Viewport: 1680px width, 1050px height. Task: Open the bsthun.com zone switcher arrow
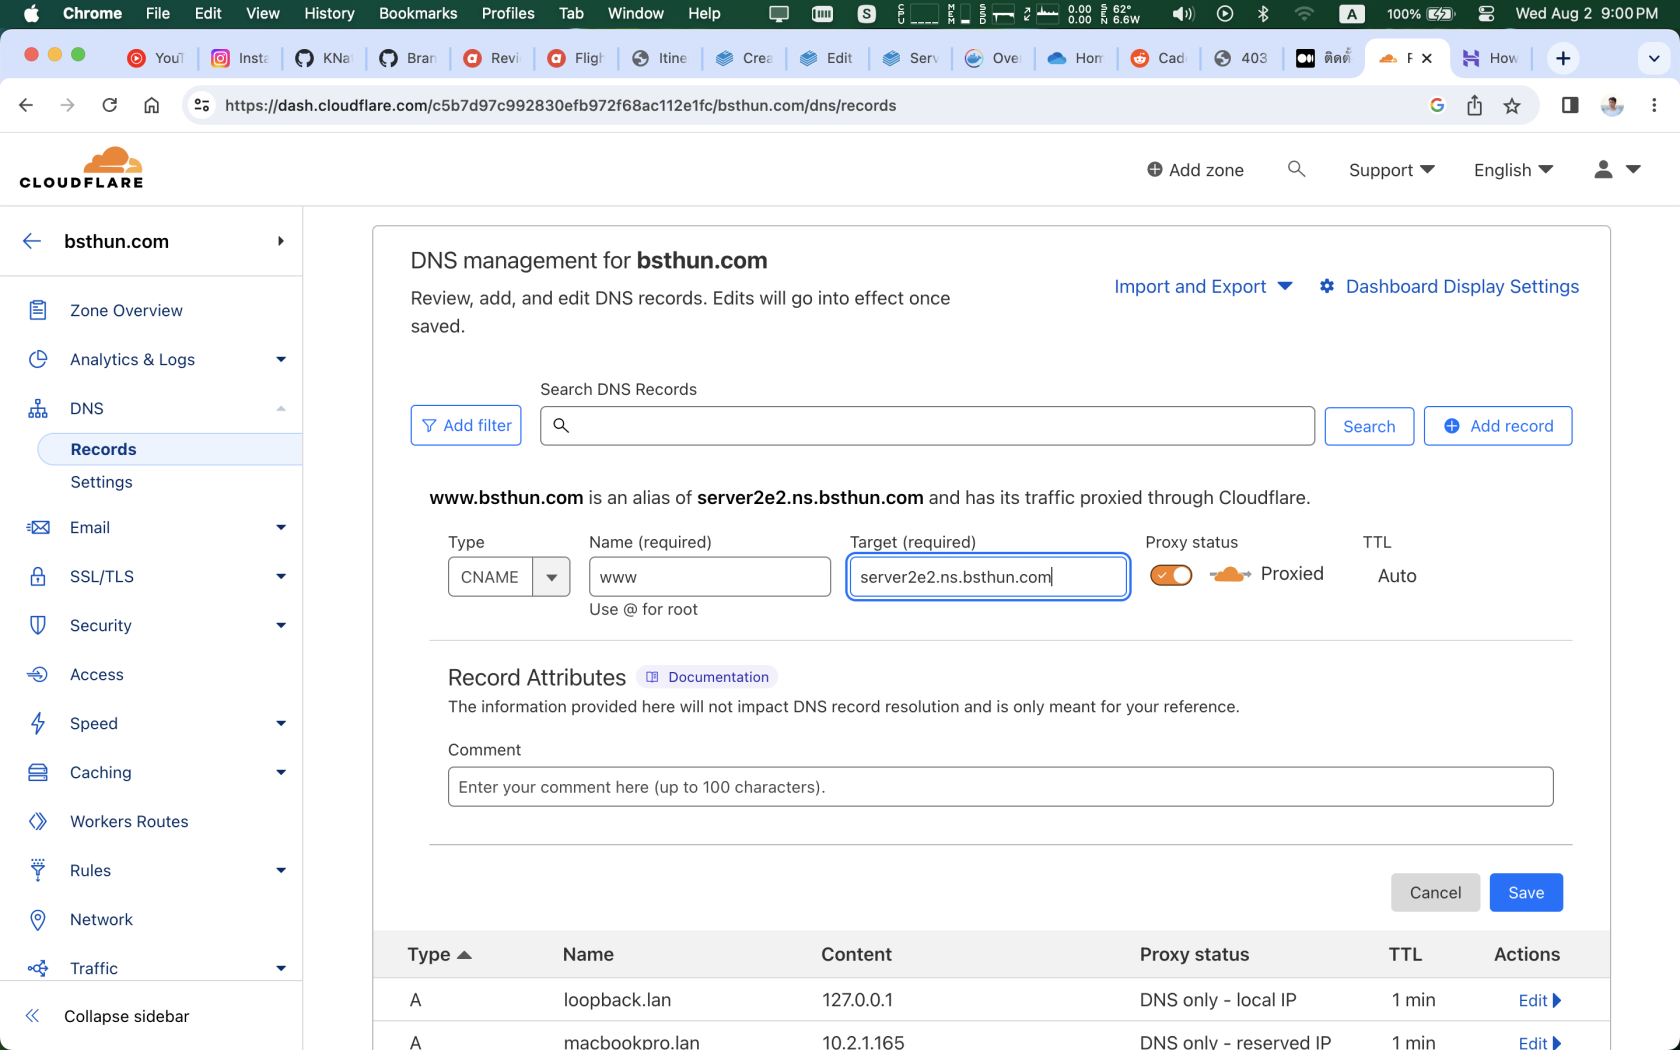pos(280,241)
